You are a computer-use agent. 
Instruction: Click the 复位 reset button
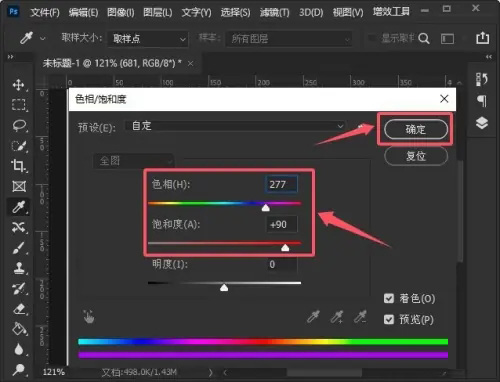coord(416,156)
